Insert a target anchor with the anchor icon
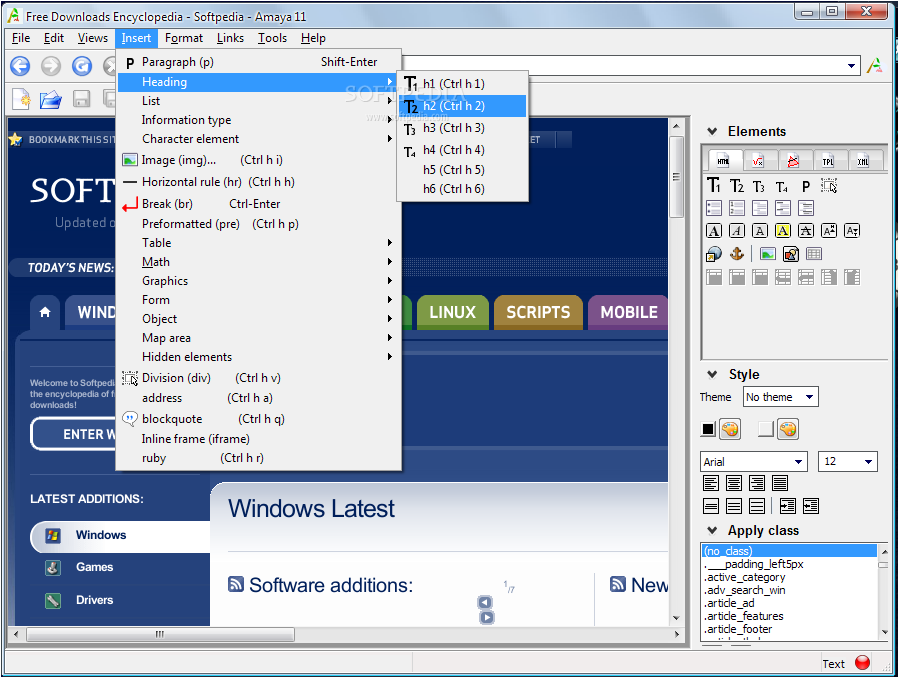 coord(736,254)
